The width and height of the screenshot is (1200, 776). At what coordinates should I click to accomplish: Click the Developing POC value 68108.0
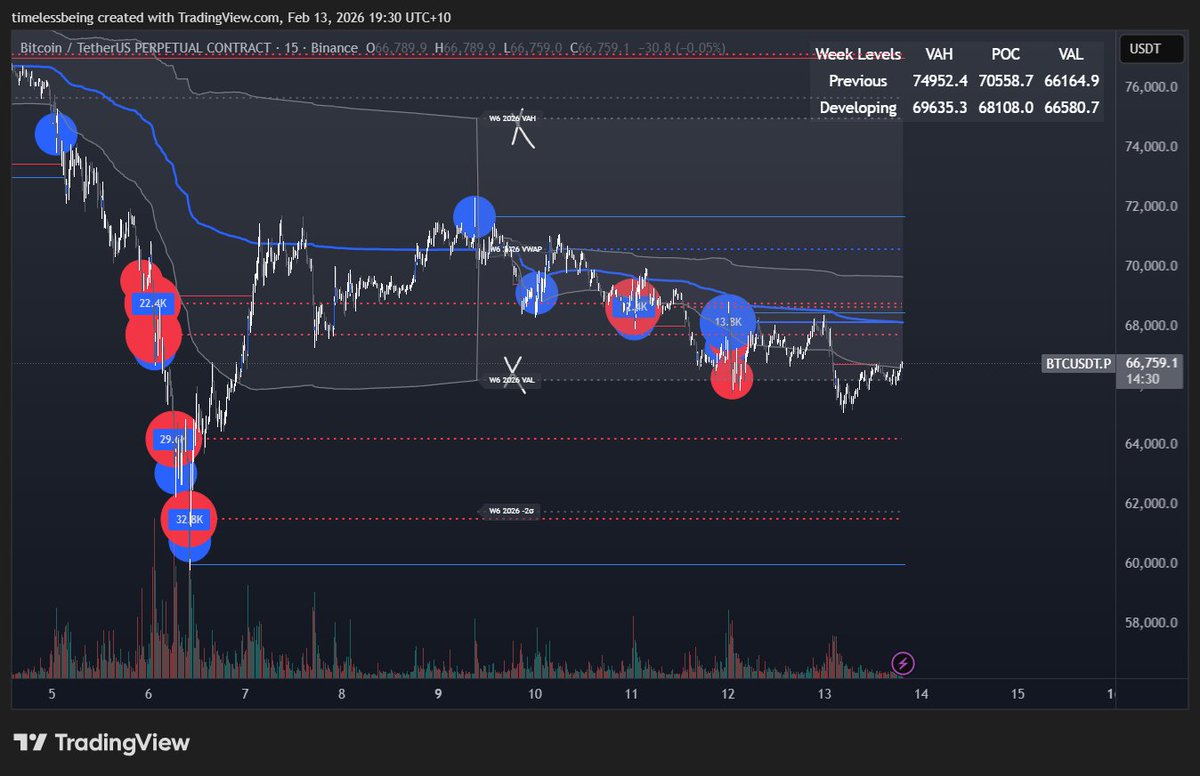1008,108
